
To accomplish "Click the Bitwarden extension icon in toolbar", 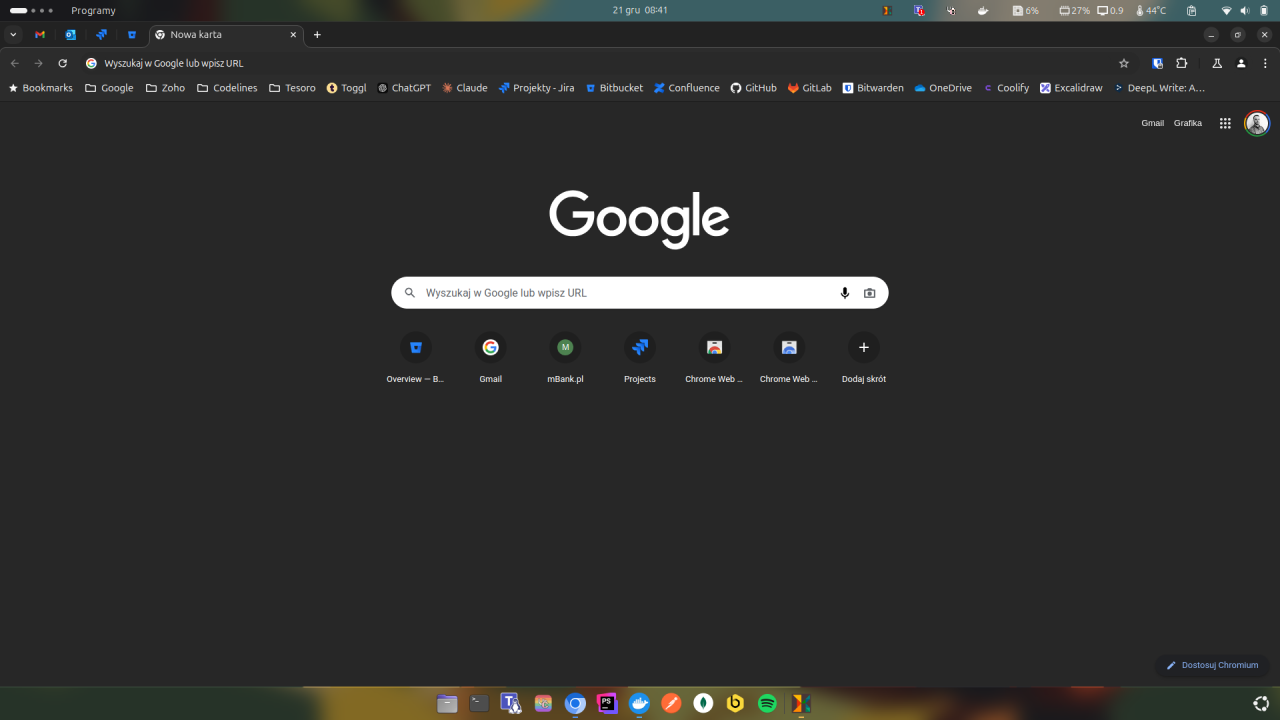I will pos(1157,63).
